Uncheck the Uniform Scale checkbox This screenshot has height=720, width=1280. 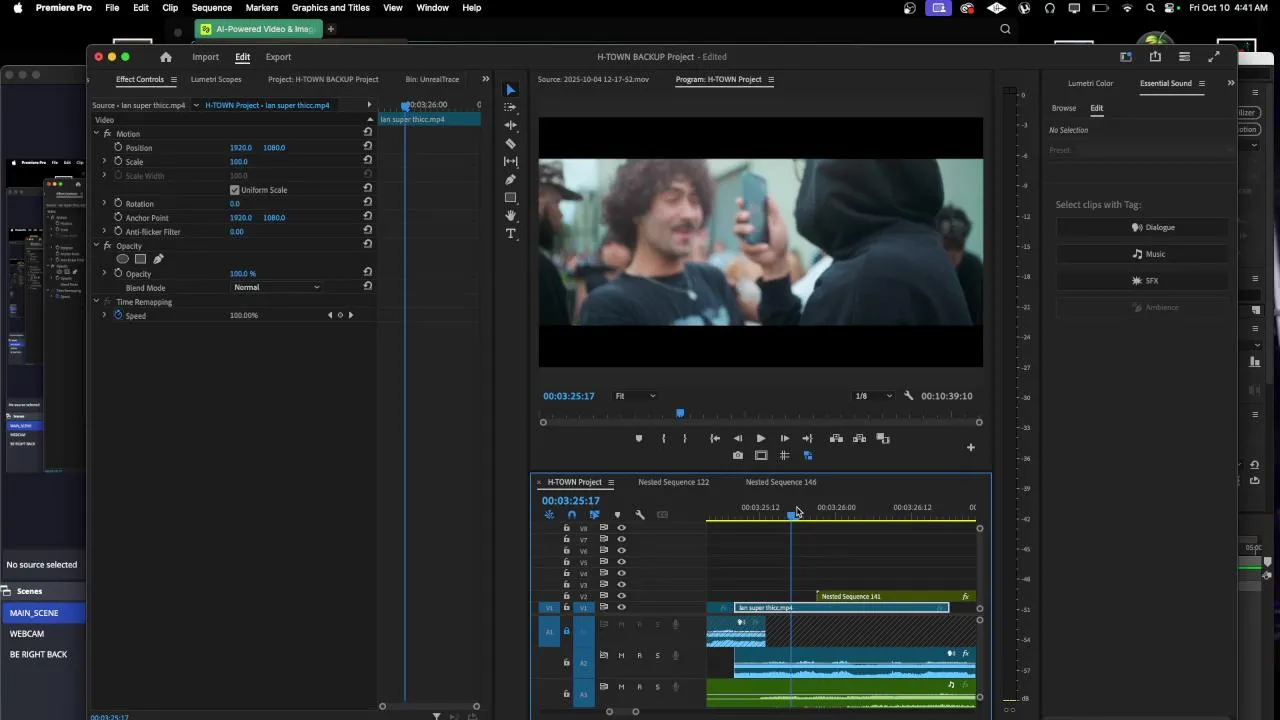click(x=235, y=190)
